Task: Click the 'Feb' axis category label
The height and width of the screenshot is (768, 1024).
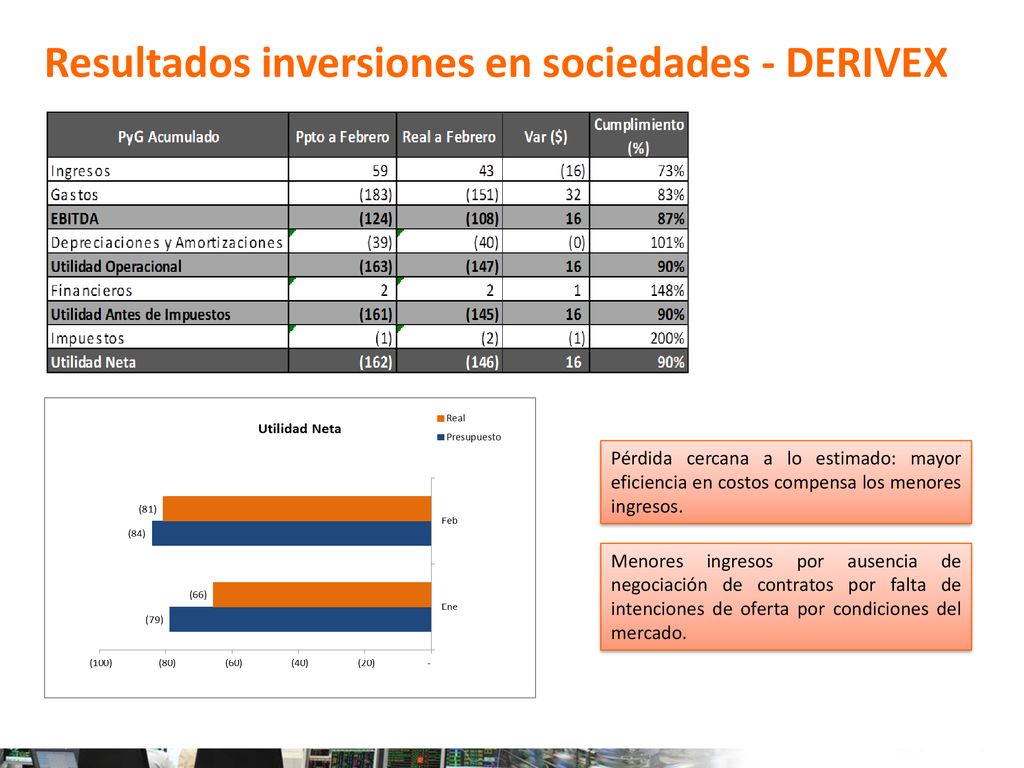Action: pyautogui.click(x=449, y=520)
